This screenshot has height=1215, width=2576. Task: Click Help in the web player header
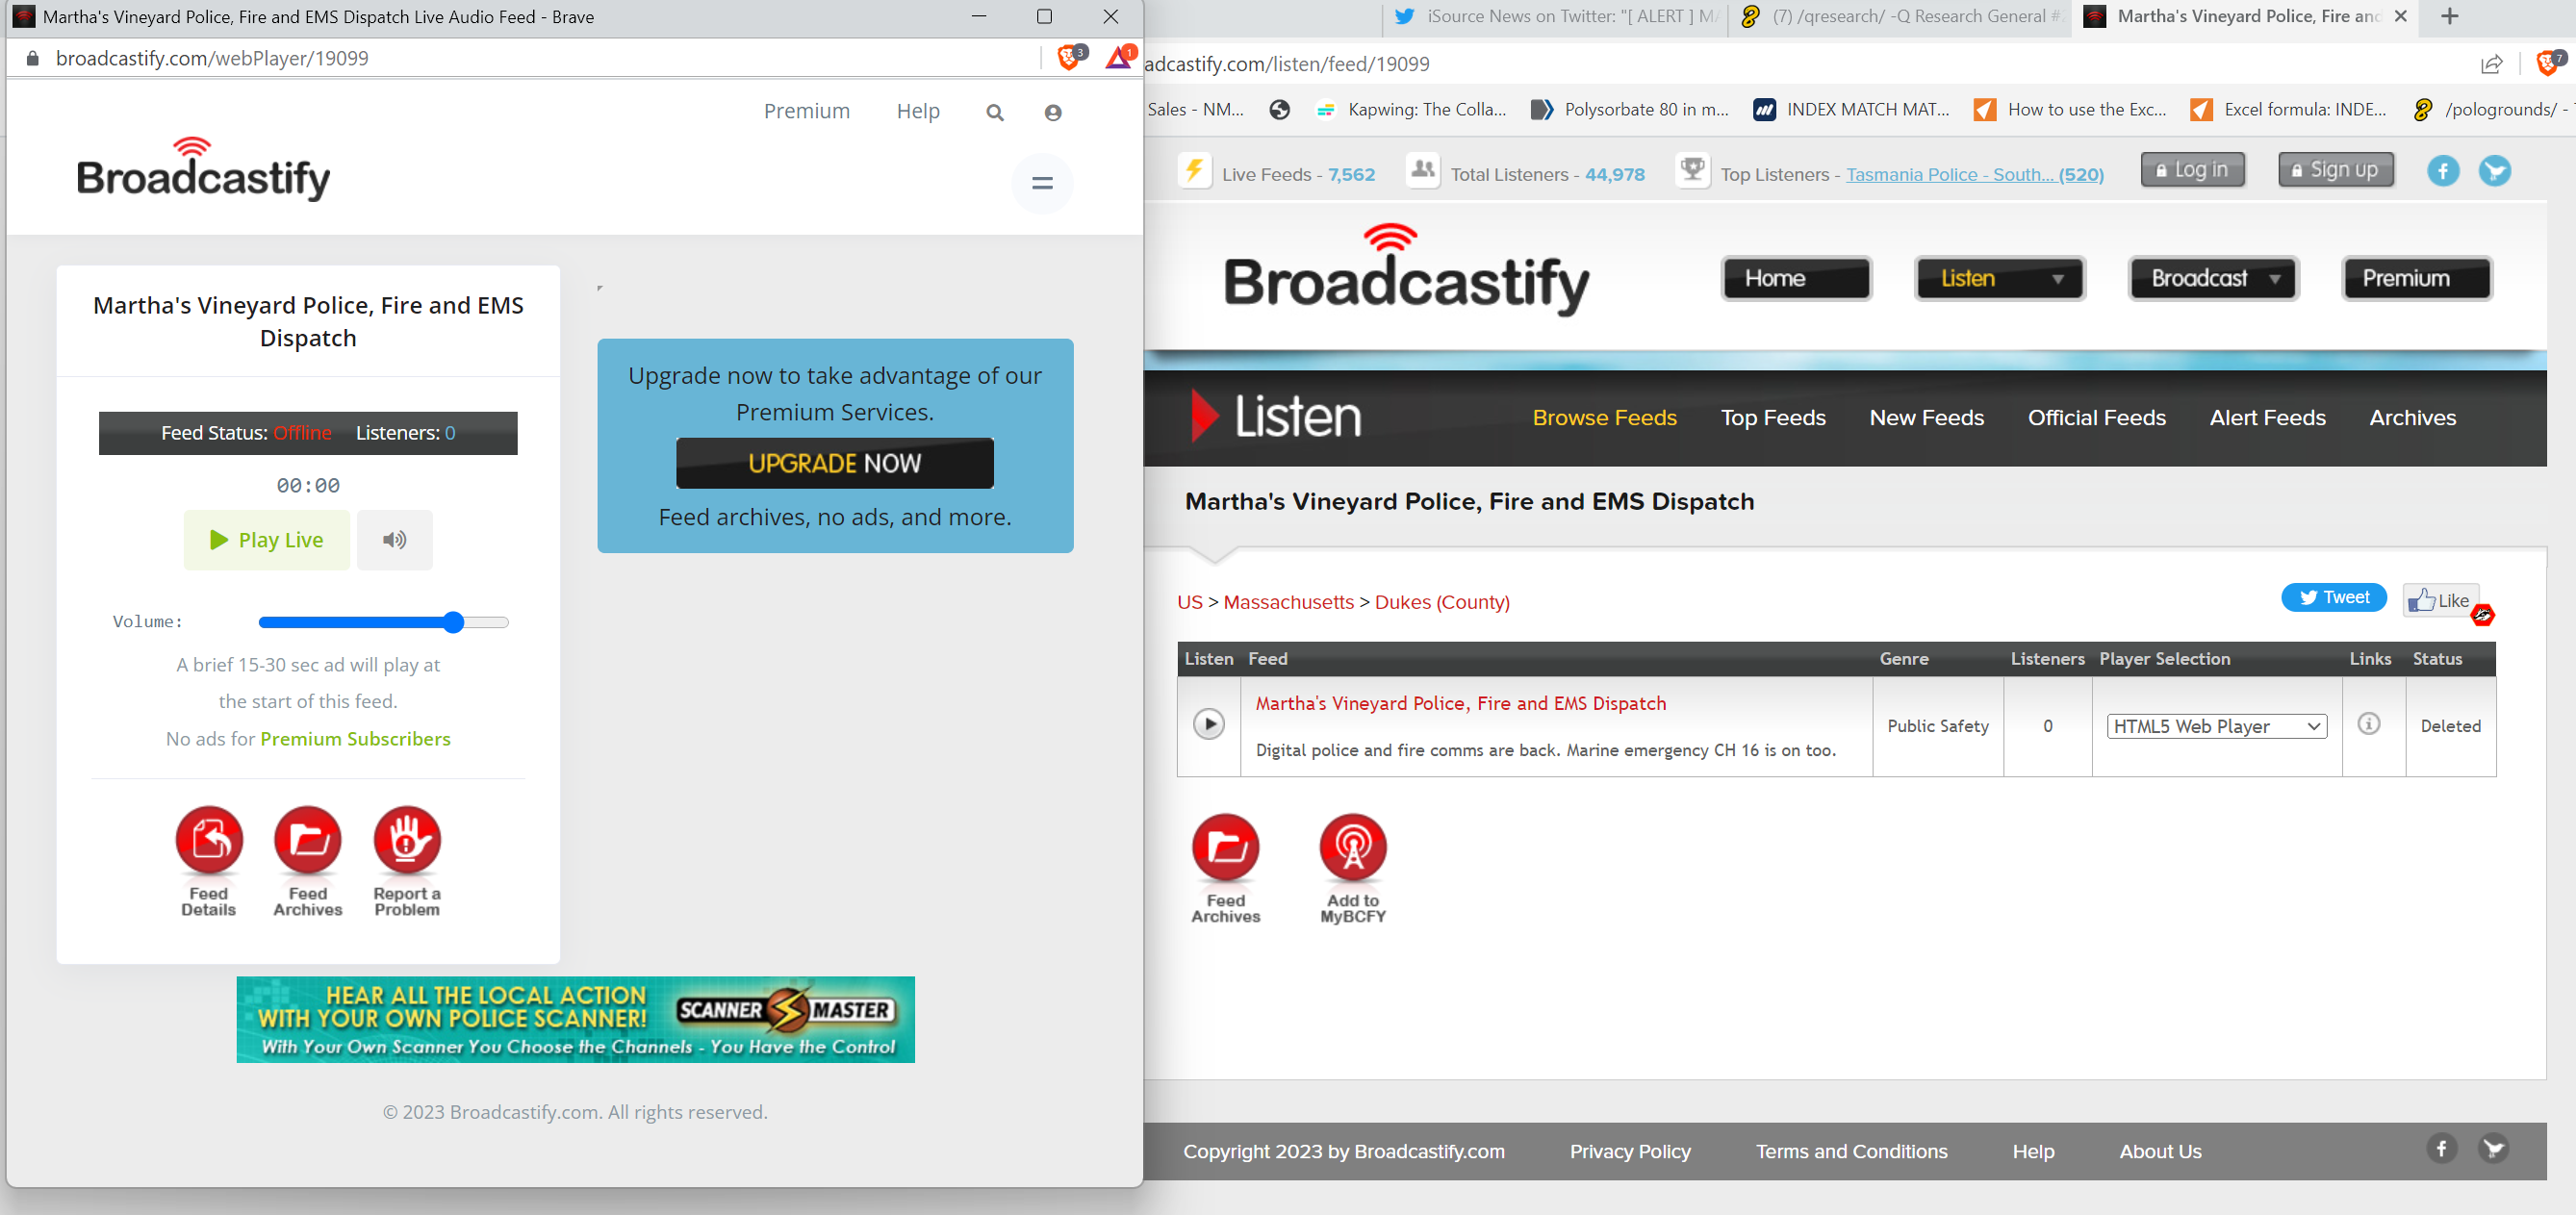click(x=918, y=111)
